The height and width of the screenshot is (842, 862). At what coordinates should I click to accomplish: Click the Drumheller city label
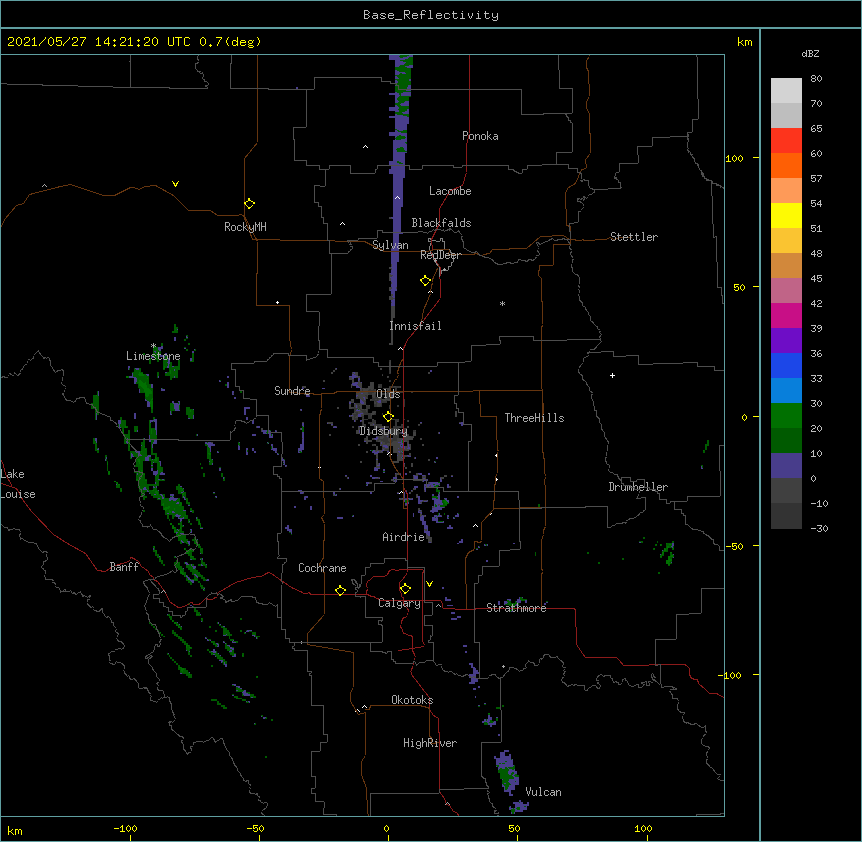638,487
